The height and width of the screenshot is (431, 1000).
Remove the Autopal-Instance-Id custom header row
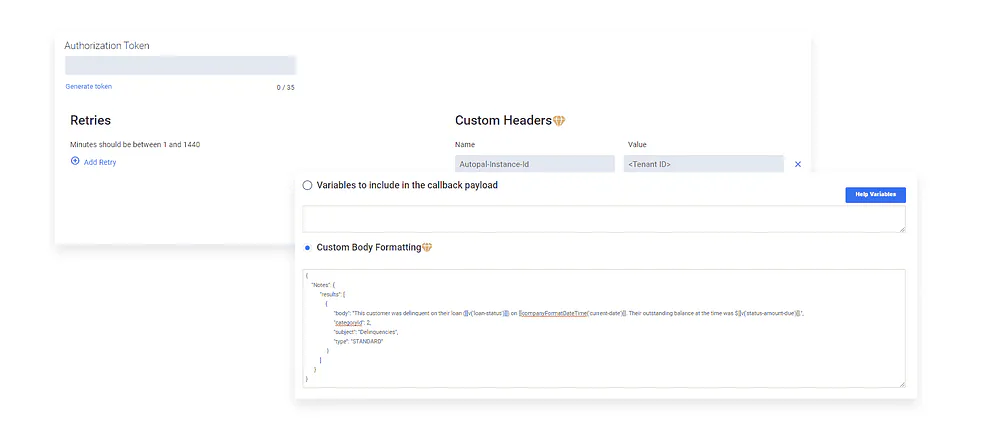pyautogui.click(x=798, y=164)
